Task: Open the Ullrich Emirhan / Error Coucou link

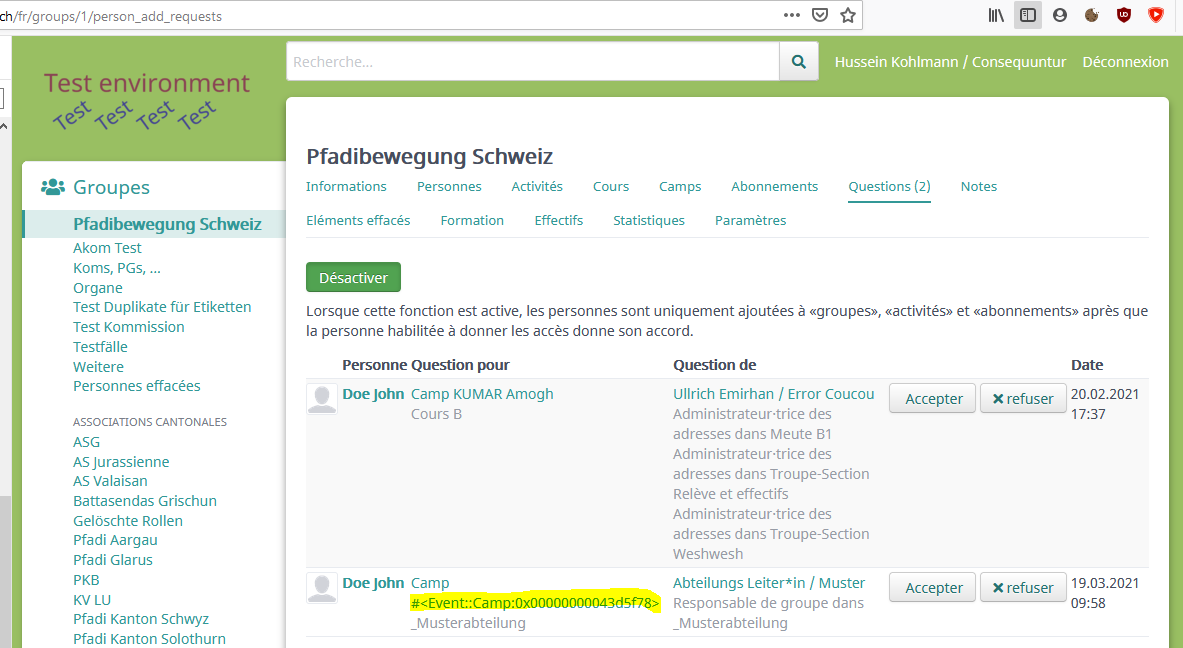Action: pyautogui.click(x=774, y=393)
